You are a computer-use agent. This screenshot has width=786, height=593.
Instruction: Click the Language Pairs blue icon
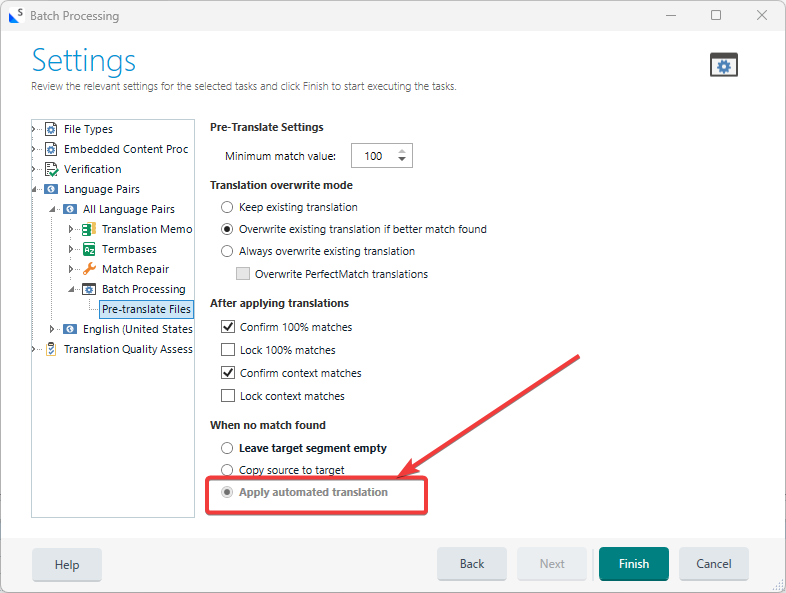pyautogui.click(x=51, y=189)
